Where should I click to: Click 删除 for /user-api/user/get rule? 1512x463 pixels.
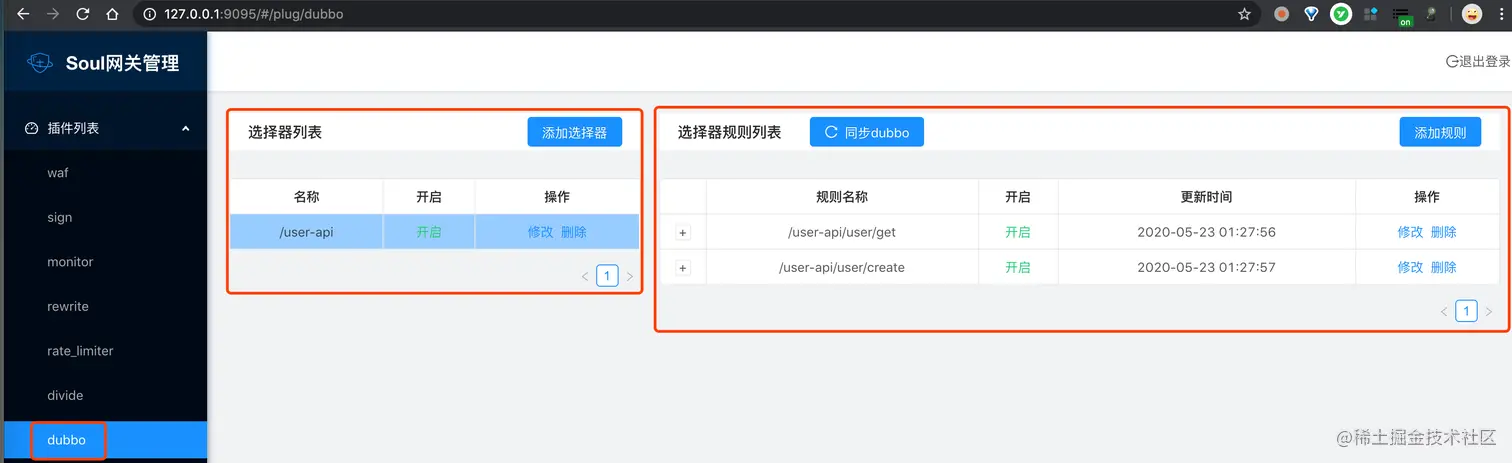coord(1444,232)
